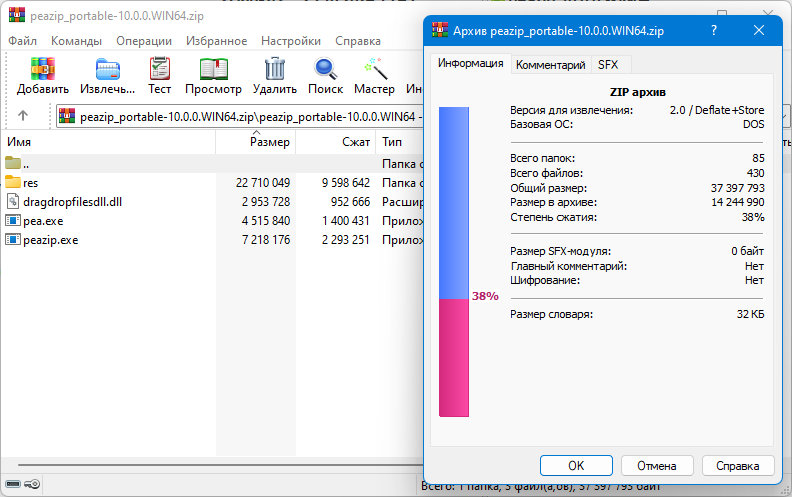Switch to the Комментарий tab
Image resolution: width=792 pixels, height=497 pixels.
551,65
